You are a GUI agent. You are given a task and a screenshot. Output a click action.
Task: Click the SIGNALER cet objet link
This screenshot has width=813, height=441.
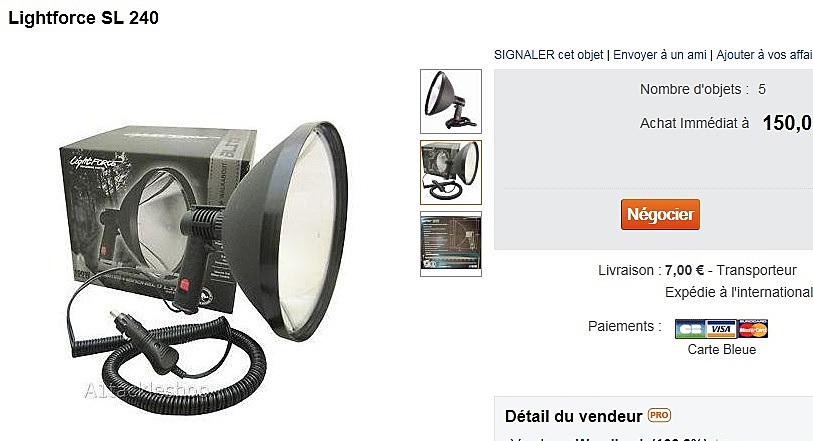click(x=549, y=55)
